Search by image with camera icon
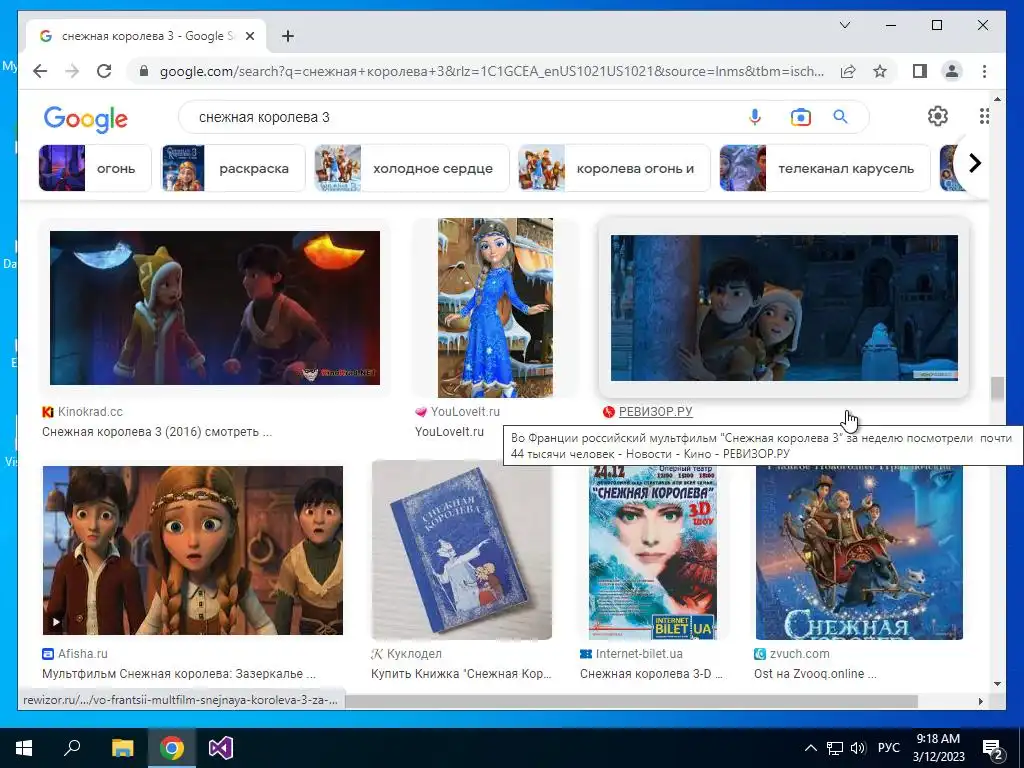 (x=800, y=117)
